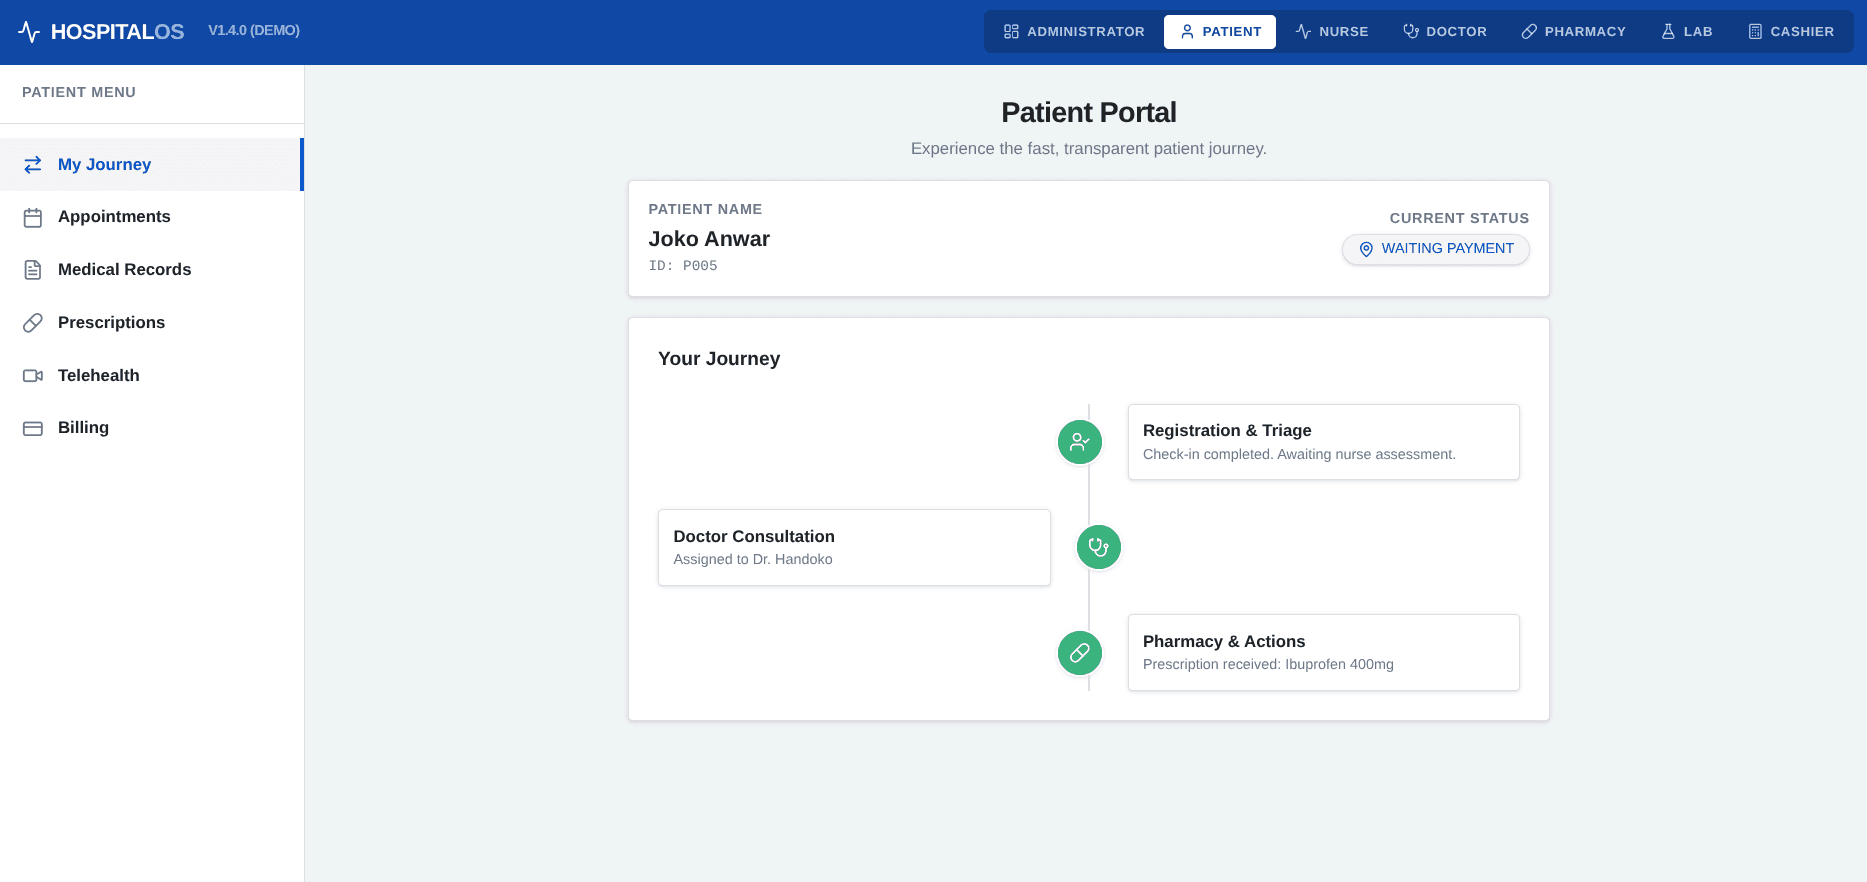Go to Prescriptions in patient menu
Viewport: 1867px width, 882px height.
point(152,323)
